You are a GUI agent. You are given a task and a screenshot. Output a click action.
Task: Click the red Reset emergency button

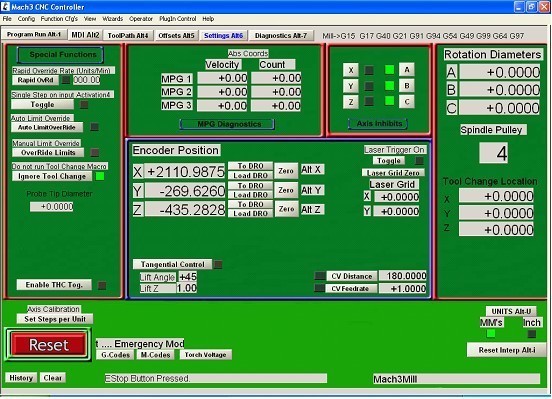[49, 344]
